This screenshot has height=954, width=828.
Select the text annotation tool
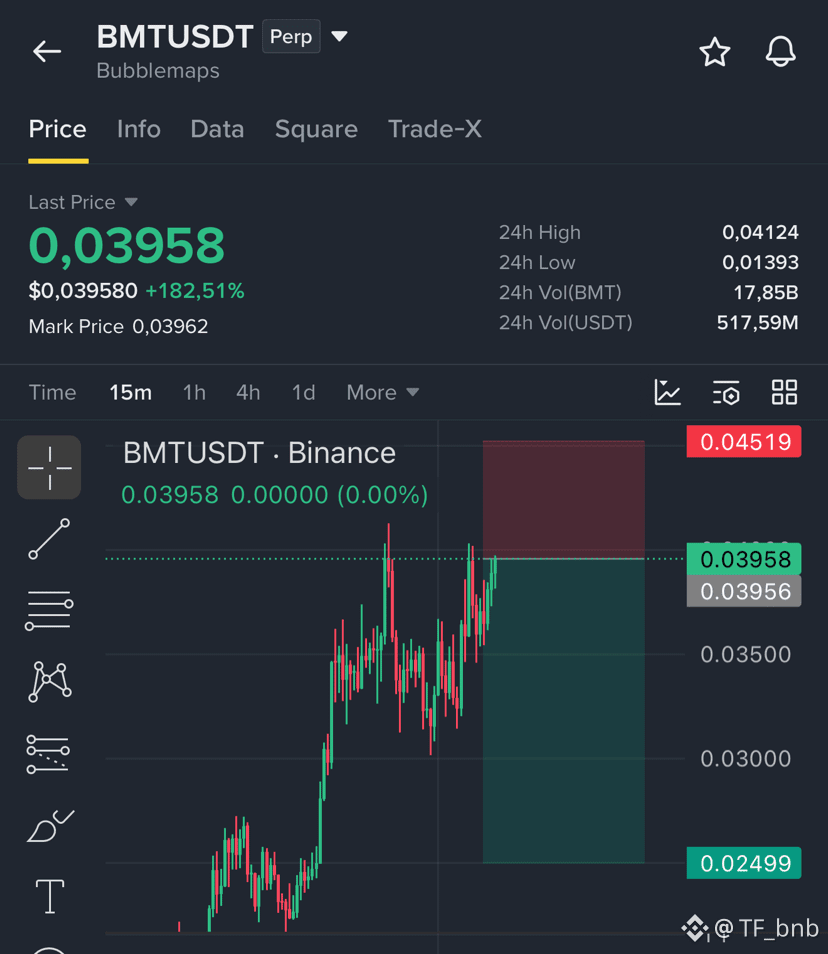click(50, 896)
